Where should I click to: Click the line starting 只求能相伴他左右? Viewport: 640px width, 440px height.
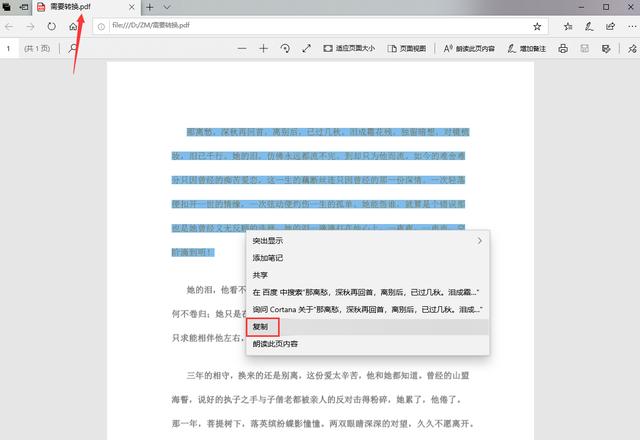(x=209, y=338)
